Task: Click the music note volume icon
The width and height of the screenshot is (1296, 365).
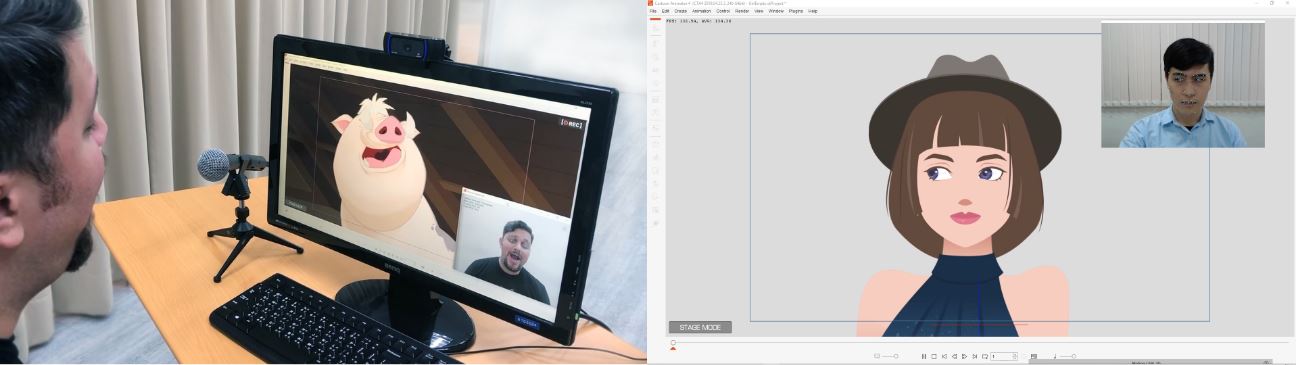Action: click(x=1054, y=356)
